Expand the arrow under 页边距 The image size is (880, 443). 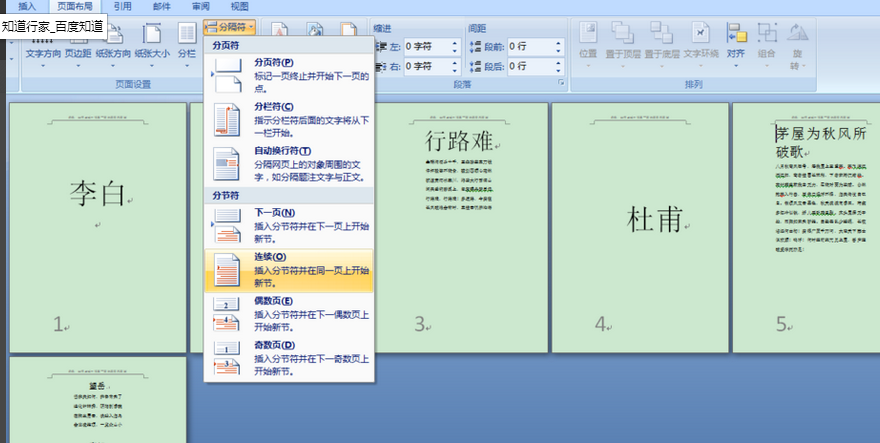[78, 65]
